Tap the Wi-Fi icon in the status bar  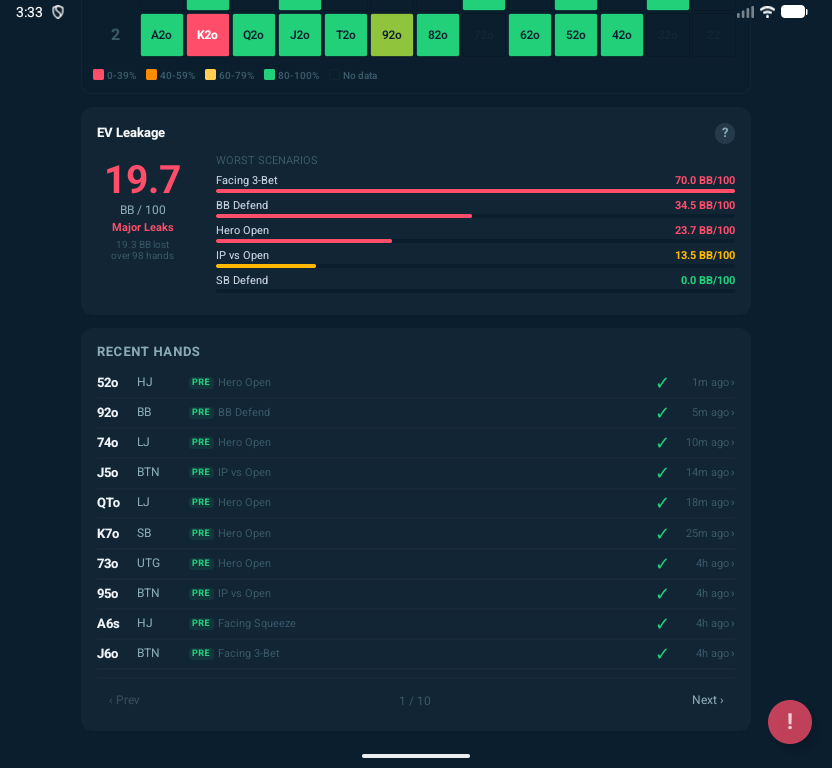tap(767, 12)
